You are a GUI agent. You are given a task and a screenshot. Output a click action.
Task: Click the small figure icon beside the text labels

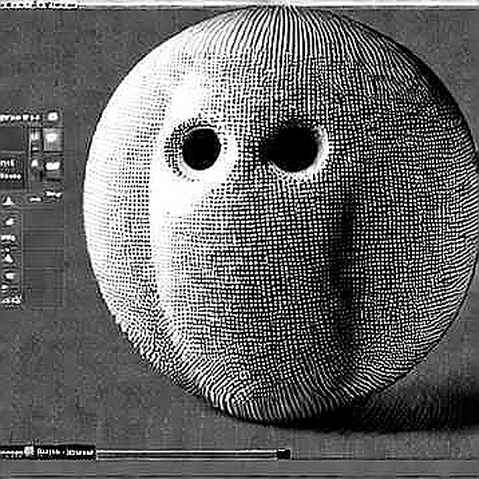click(x=35, y=164)
